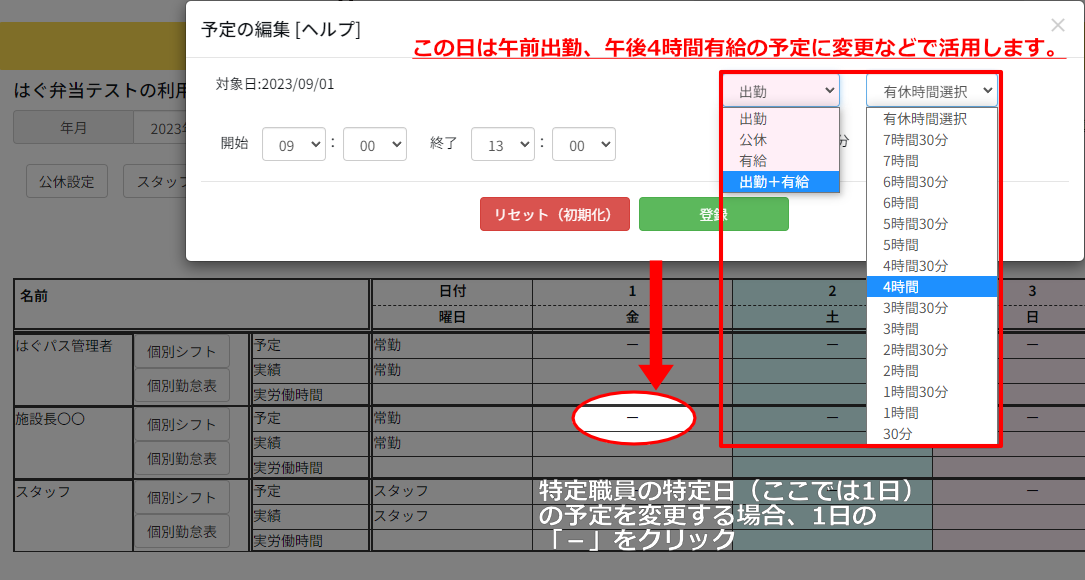Screen dimensions: 1085x580
Task: Expand the 有休時間選択 dropdown
Action: click(x=932, y=91)
